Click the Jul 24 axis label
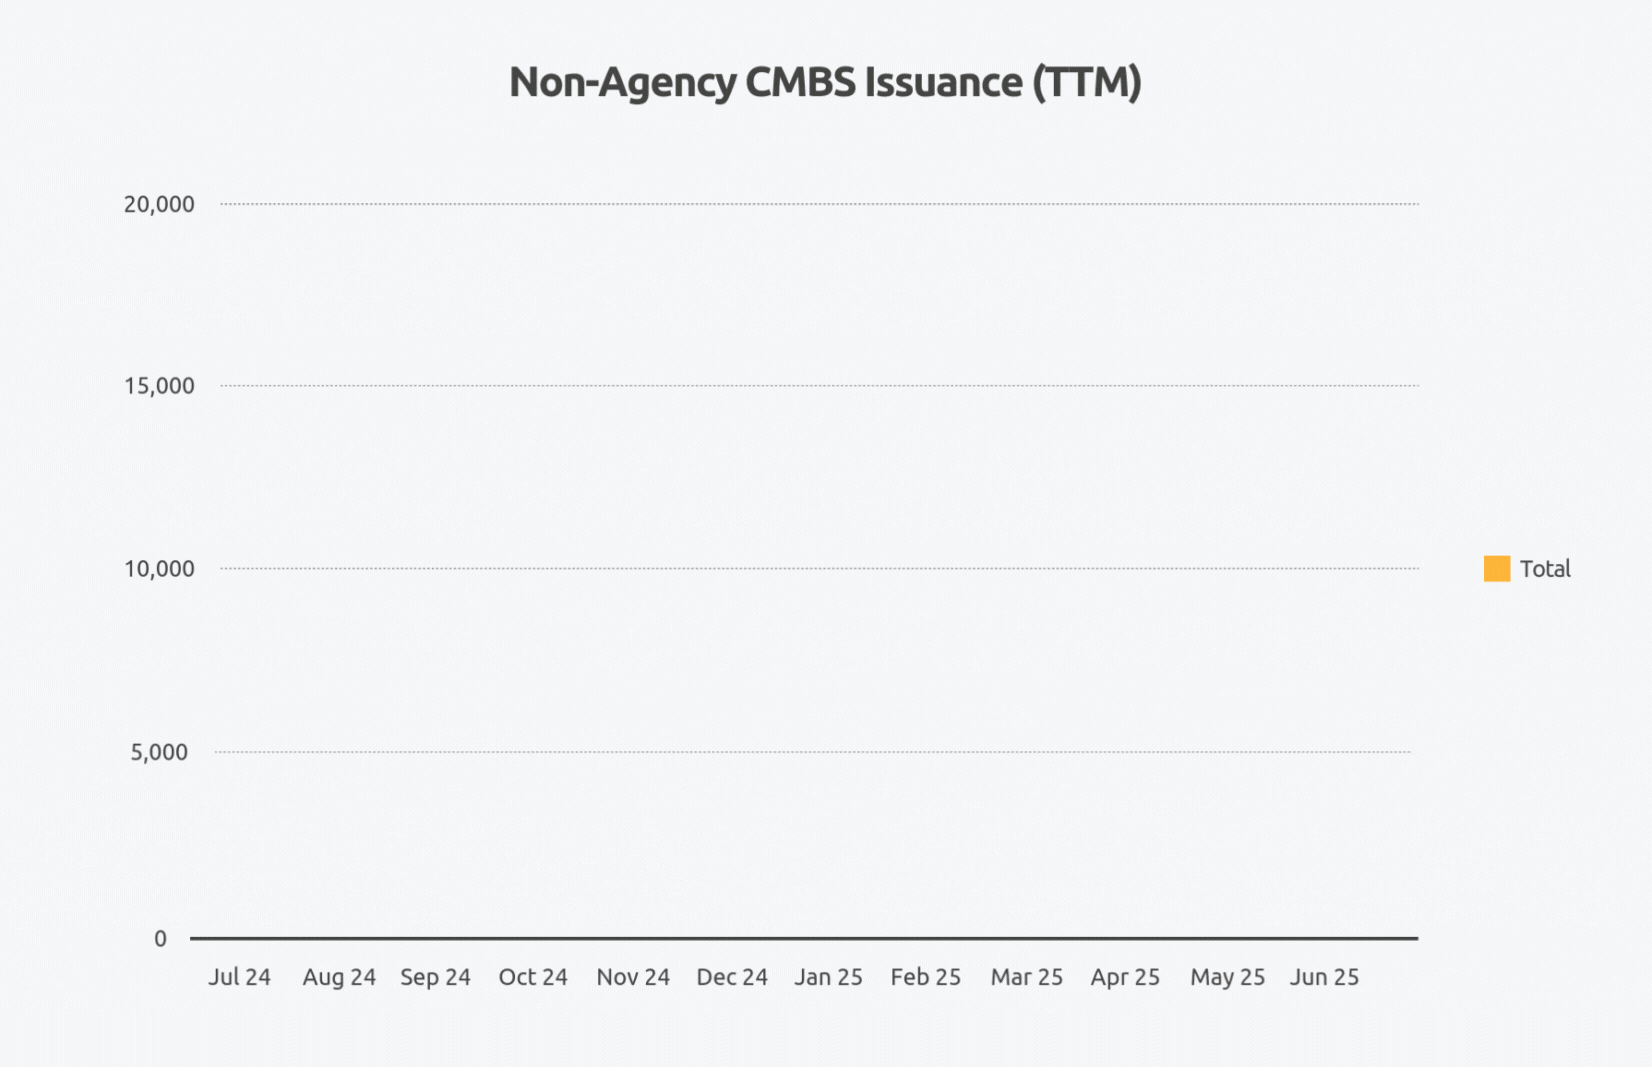Screen dimensions: 1652x1067 pos(239,977)
